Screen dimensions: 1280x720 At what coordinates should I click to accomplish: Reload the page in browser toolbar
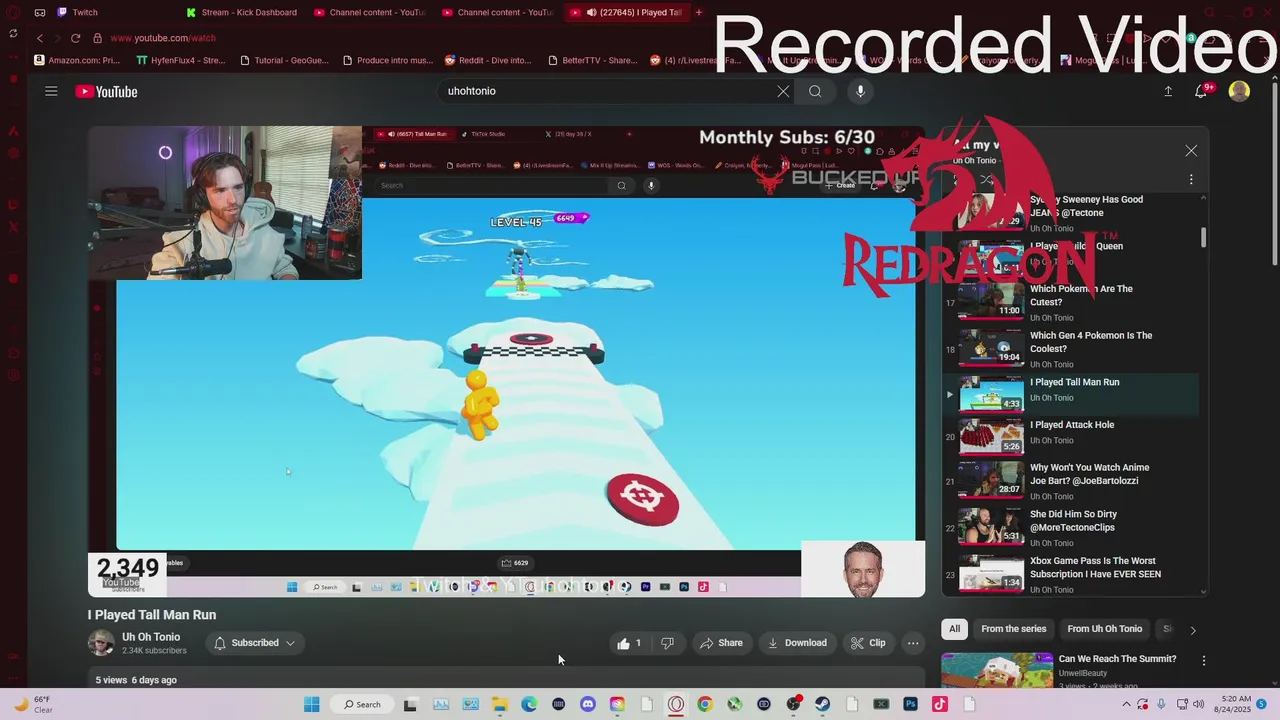coord(75,38)
